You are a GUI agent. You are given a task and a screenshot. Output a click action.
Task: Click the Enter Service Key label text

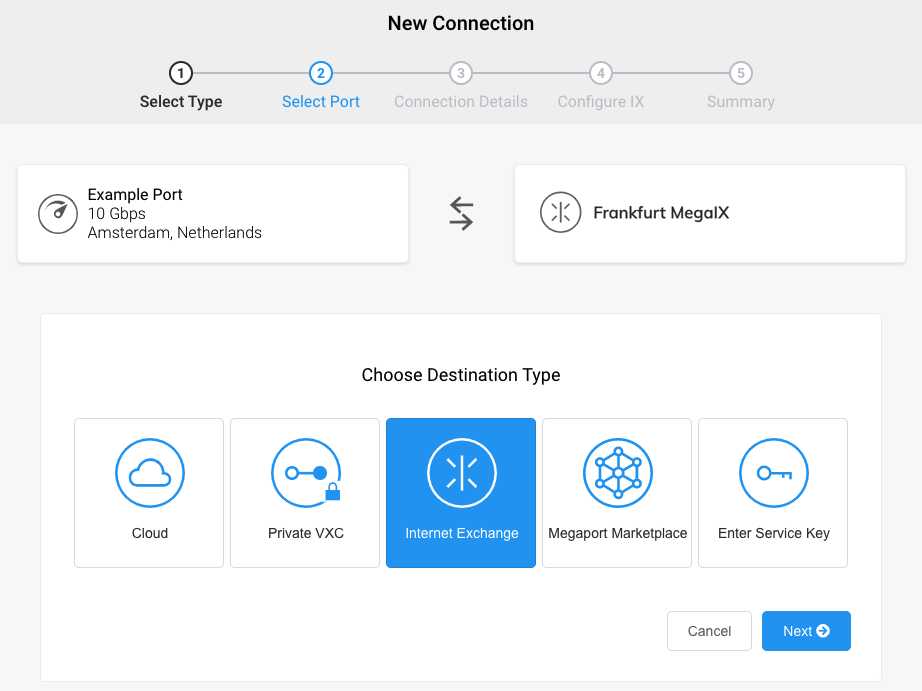point(774,533)
